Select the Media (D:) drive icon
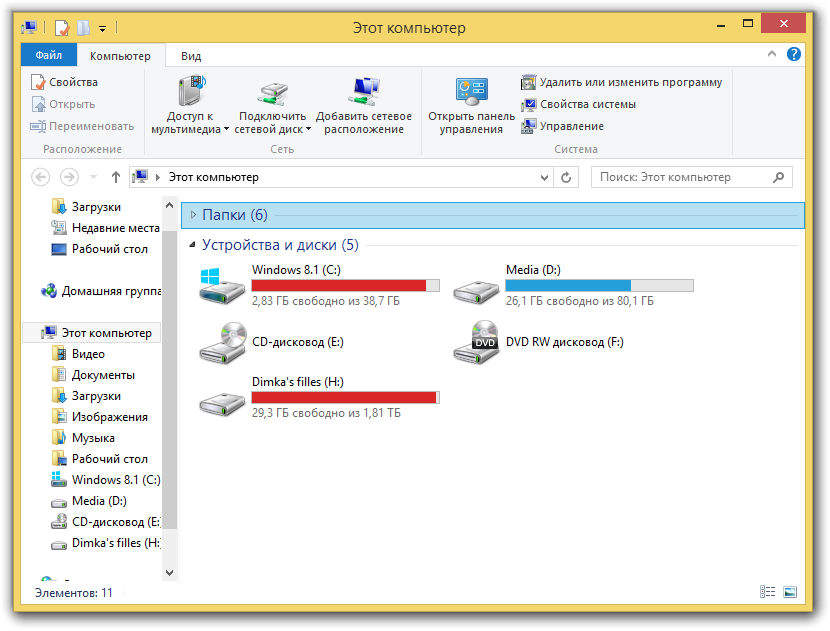 pyautogui.click(x=476, y=292)
